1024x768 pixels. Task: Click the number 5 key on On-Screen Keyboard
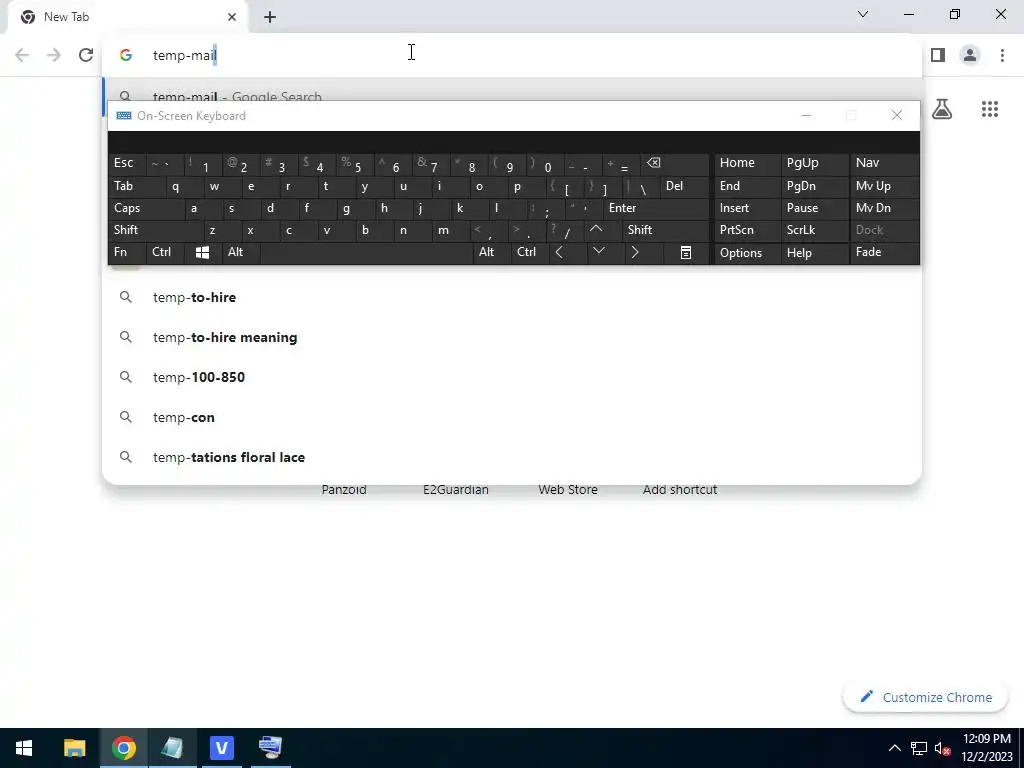(x=355, y=163)
